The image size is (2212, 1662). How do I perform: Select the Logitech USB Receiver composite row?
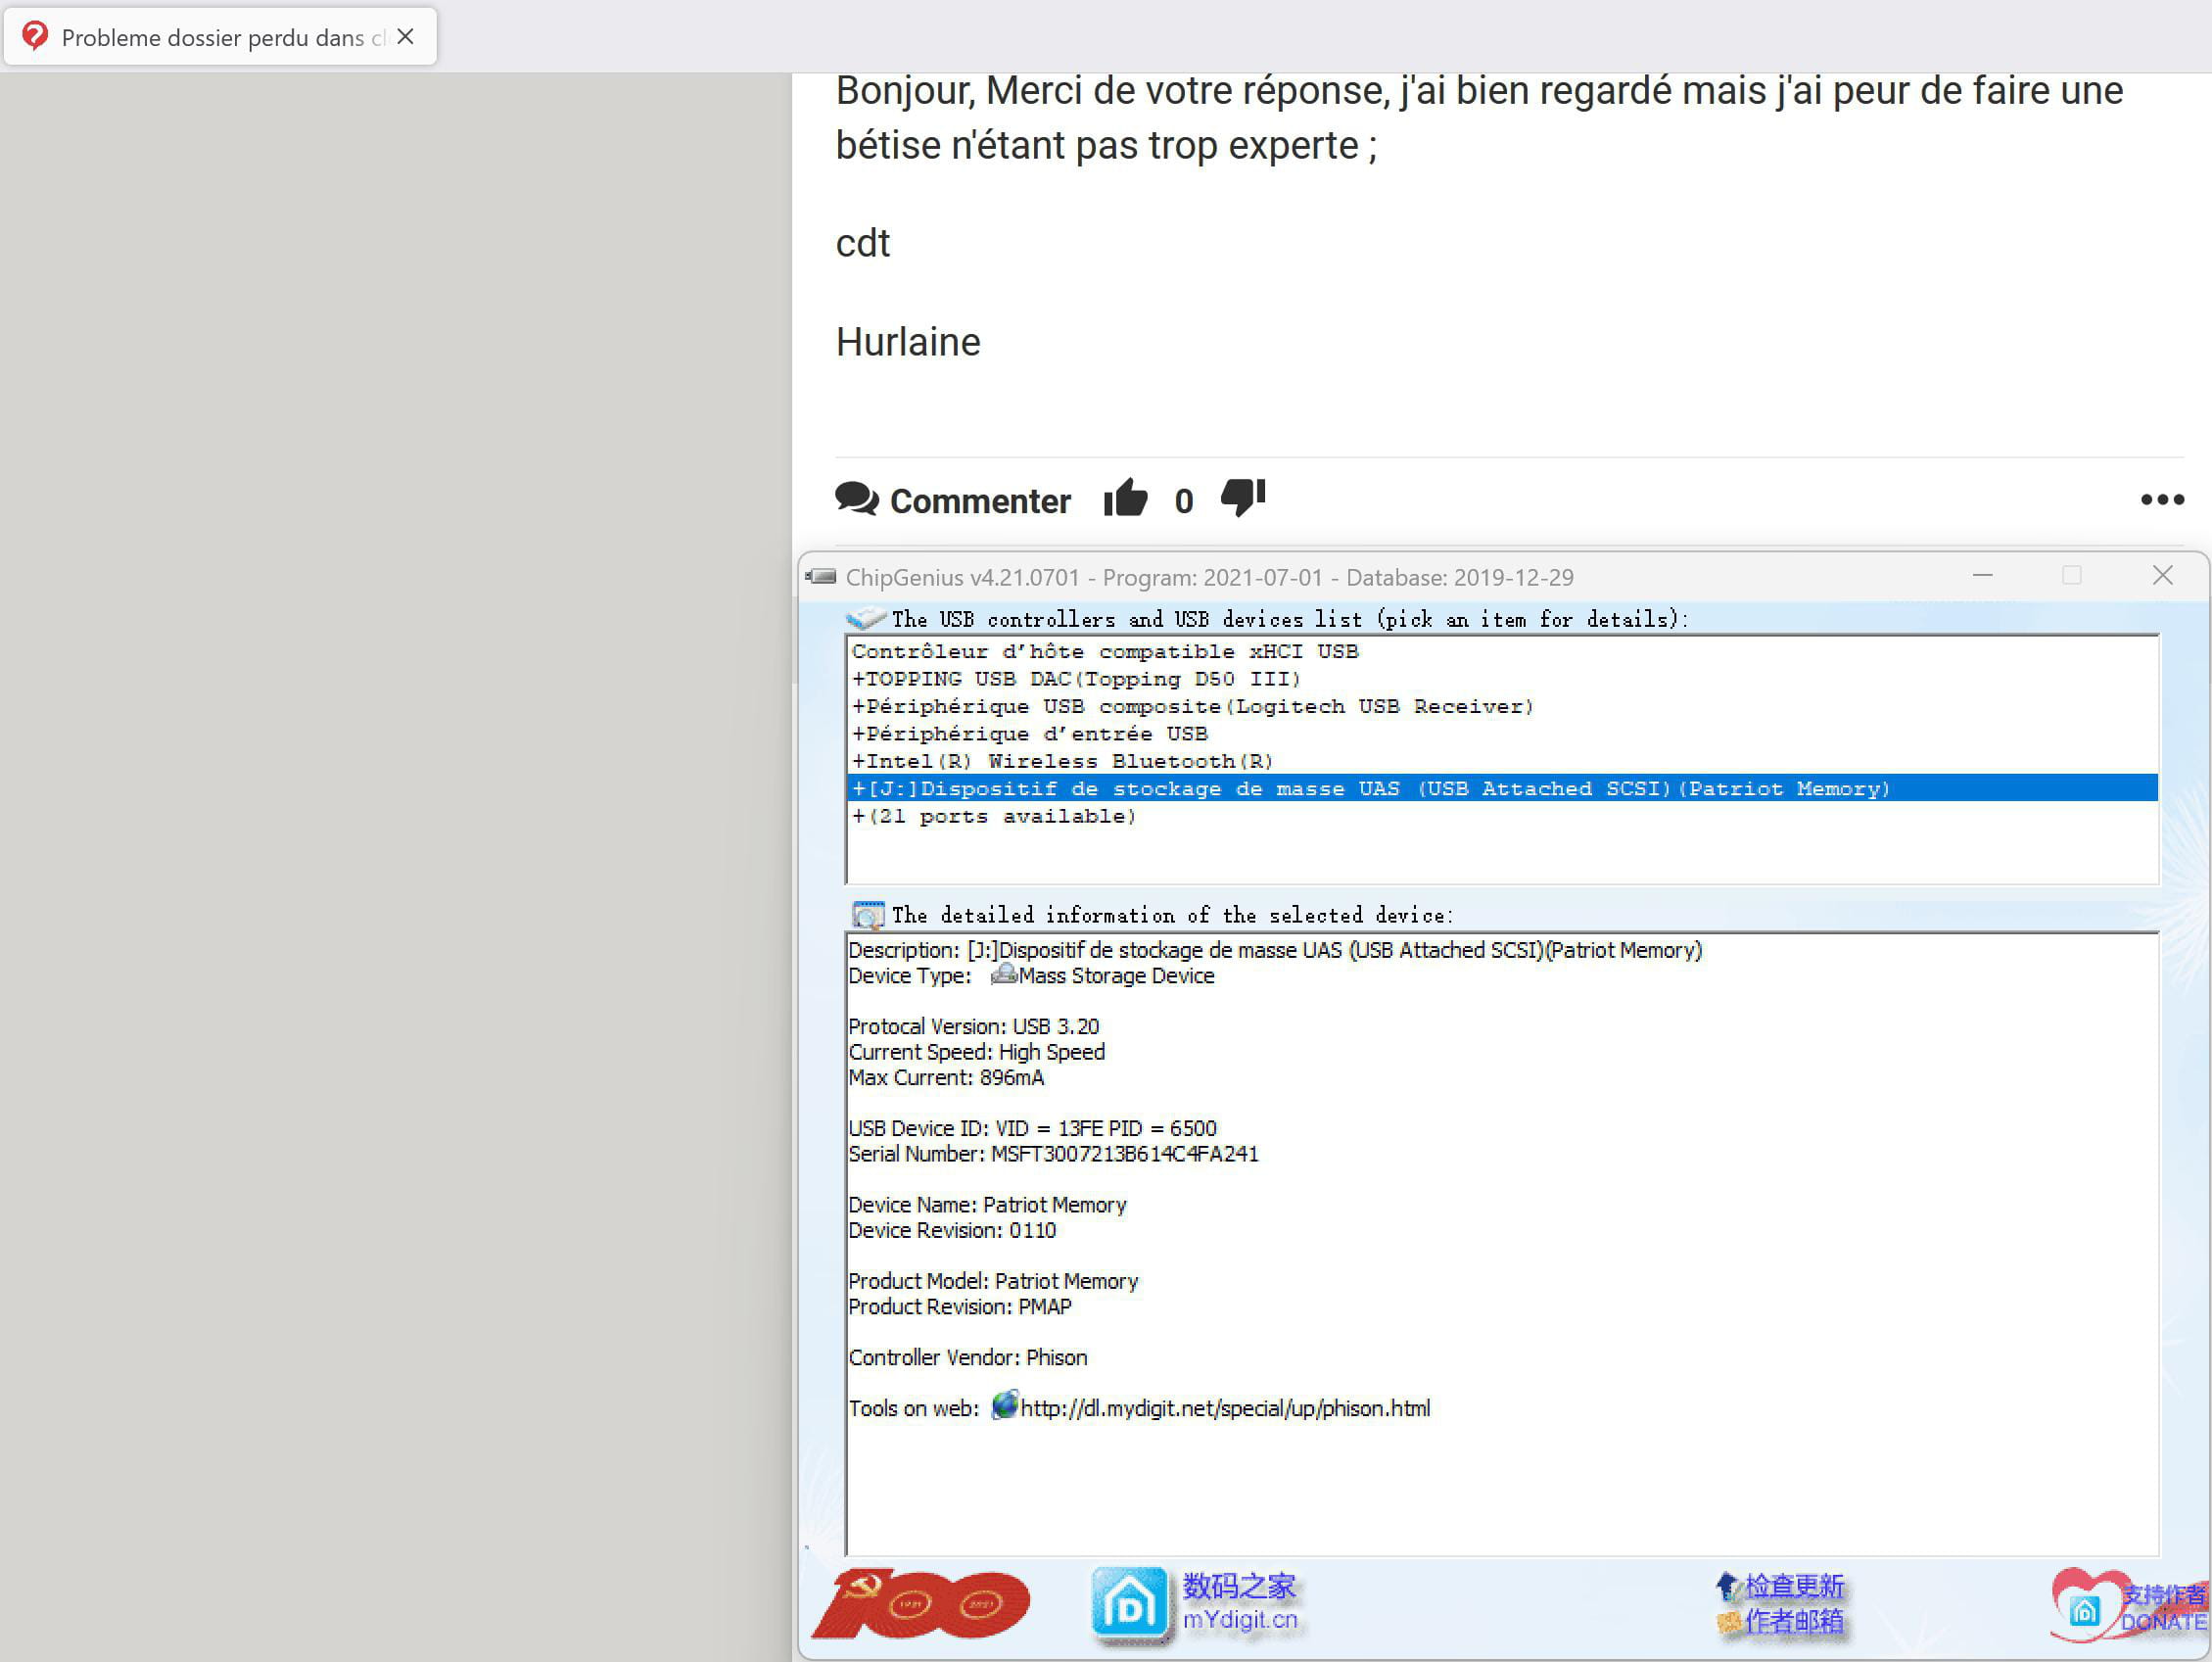[x=1502, y=706]
